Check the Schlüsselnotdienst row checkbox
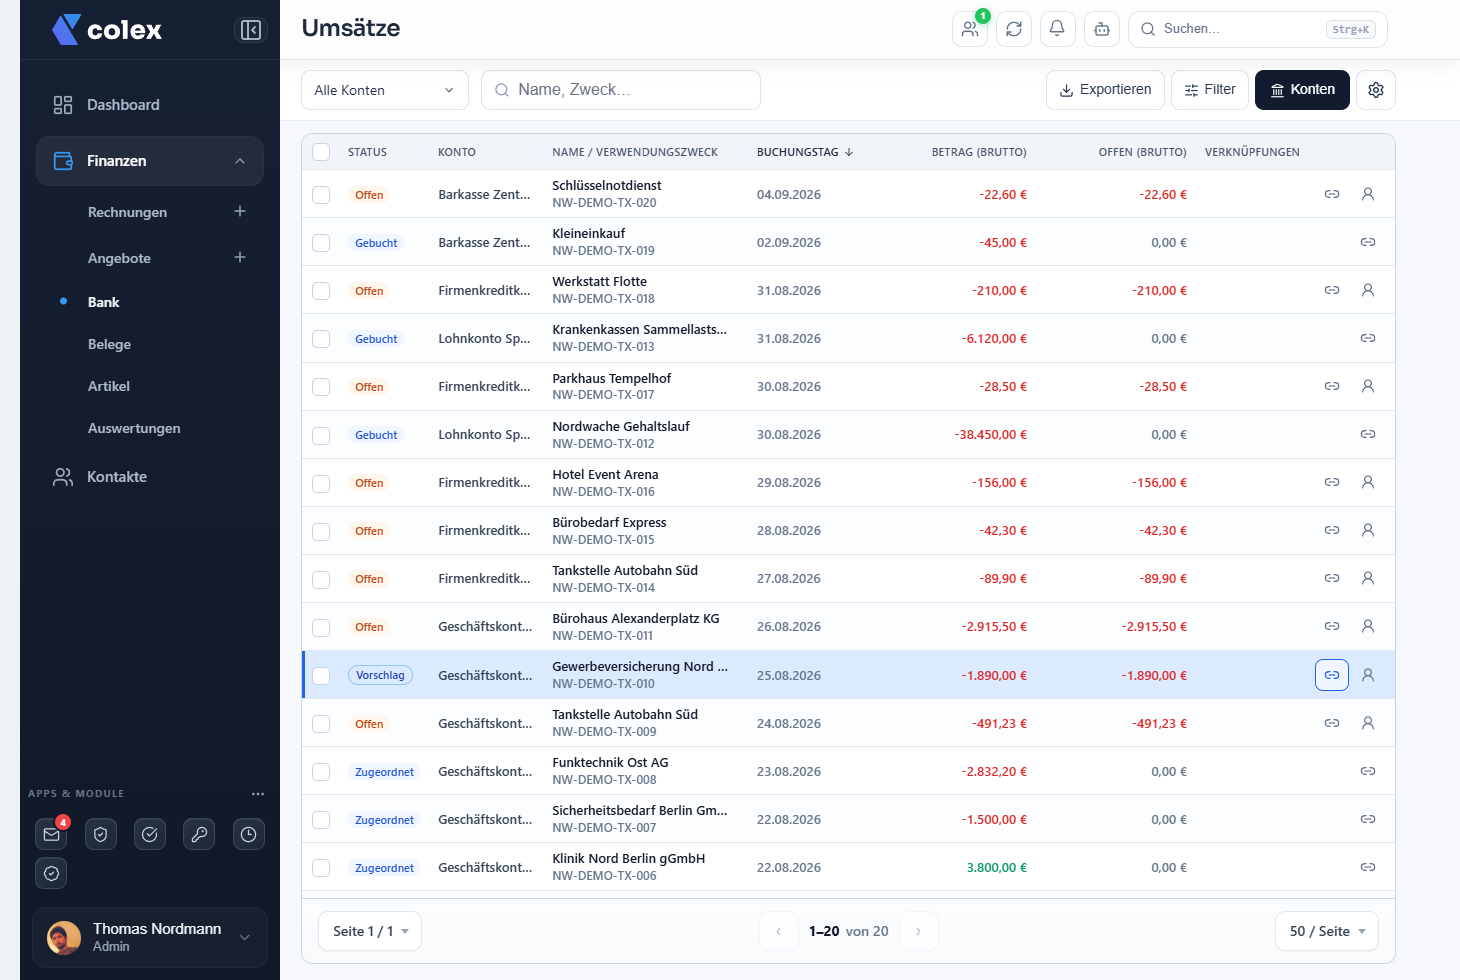1460x980 pixels. 321,195
